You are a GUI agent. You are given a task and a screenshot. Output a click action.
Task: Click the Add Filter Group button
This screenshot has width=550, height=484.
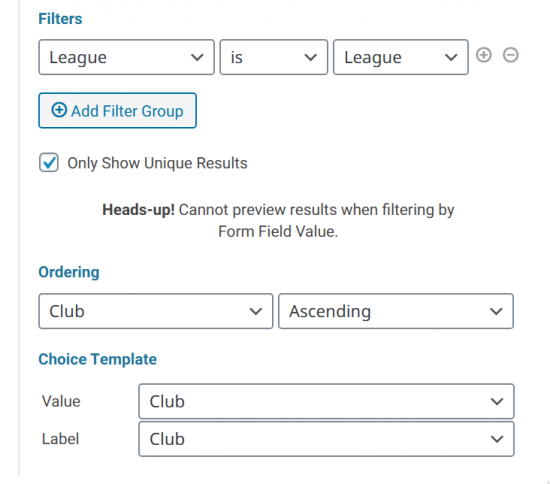(117, 110)
